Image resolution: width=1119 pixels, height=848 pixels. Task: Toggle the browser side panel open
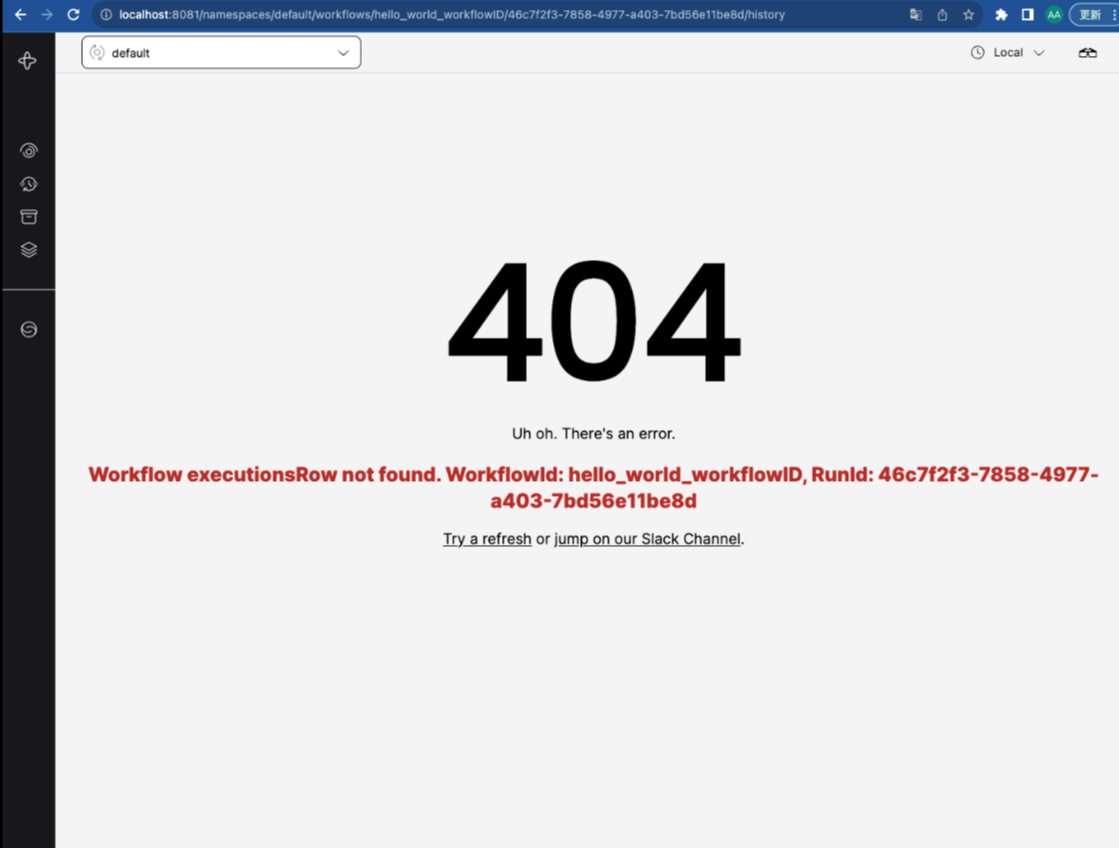coord(1027,15)
